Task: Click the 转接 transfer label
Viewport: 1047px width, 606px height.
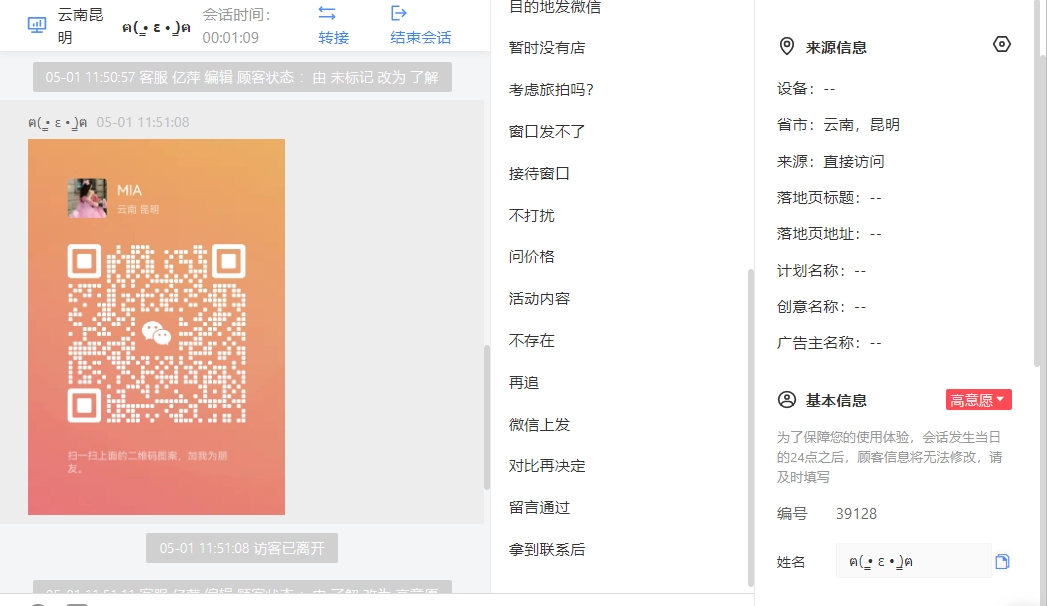Action: pyautogui.click(x=334, y=37)
